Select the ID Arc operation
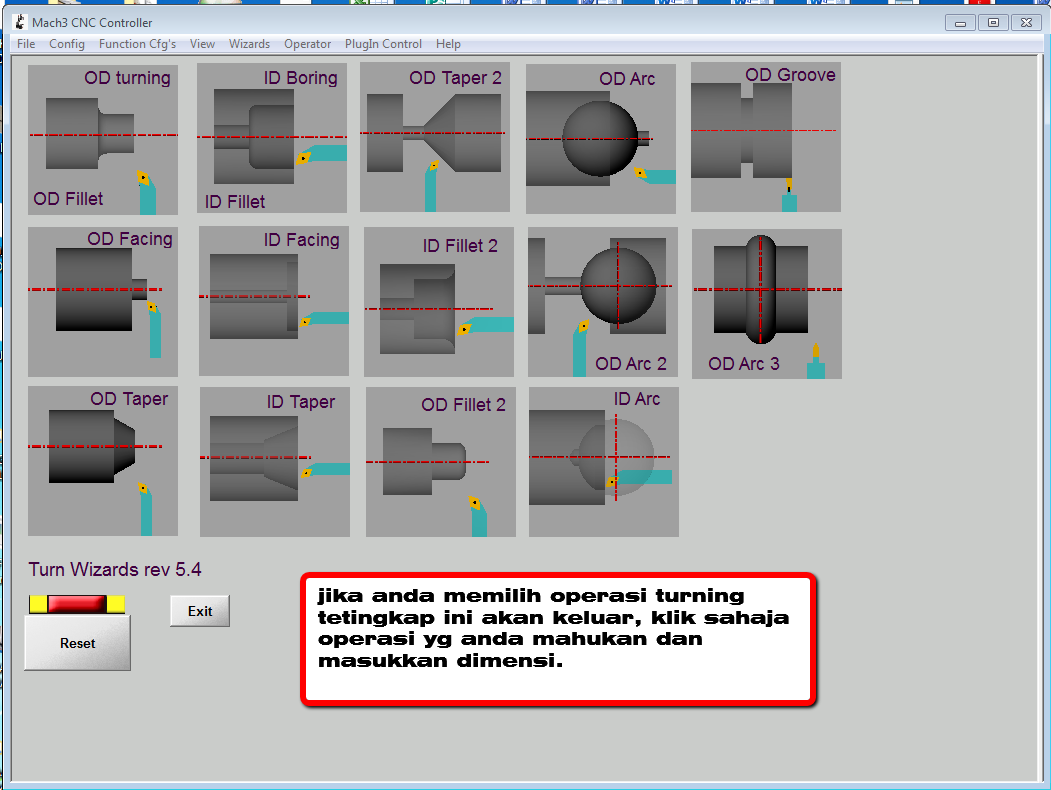1051x790 pixels. 603,460
